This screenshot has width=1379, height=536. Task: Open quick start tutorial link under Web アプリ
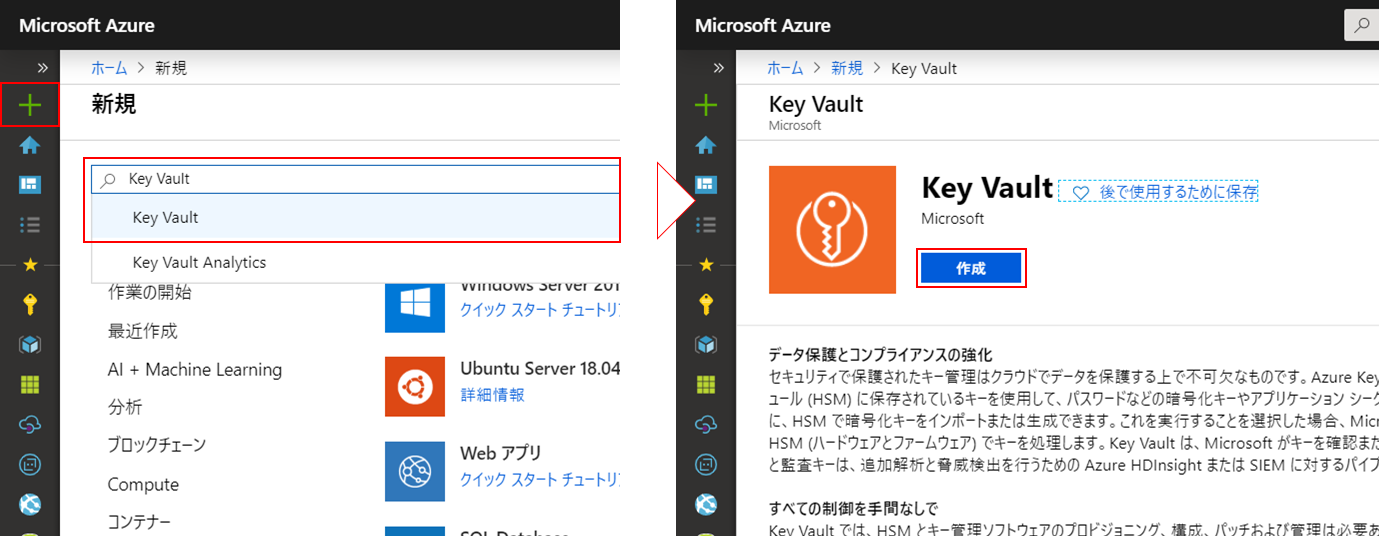[540, 479]
